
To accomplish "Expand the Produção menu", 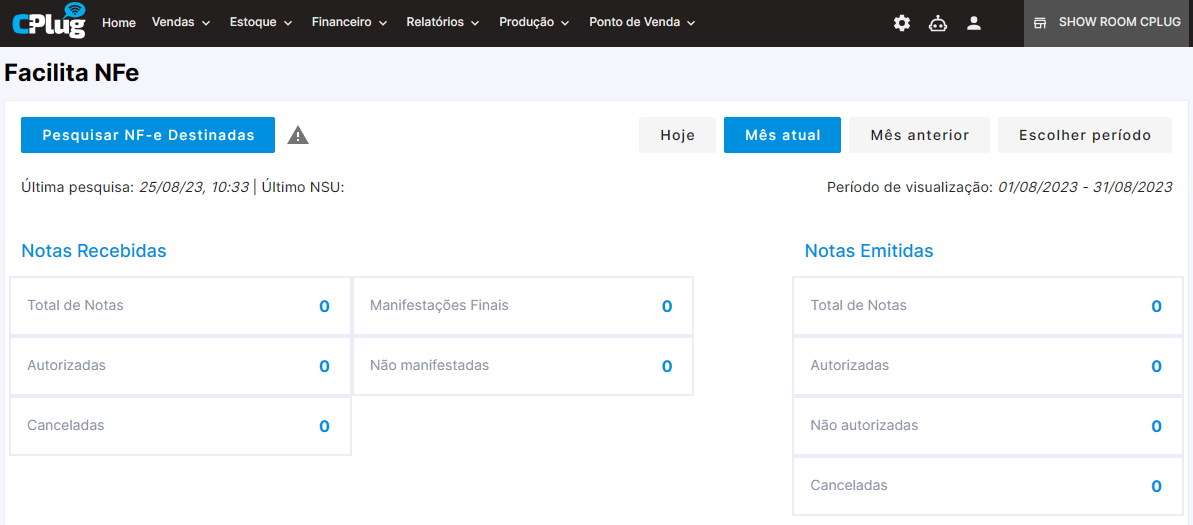I will pyautogui.click(x=534, y=23).
